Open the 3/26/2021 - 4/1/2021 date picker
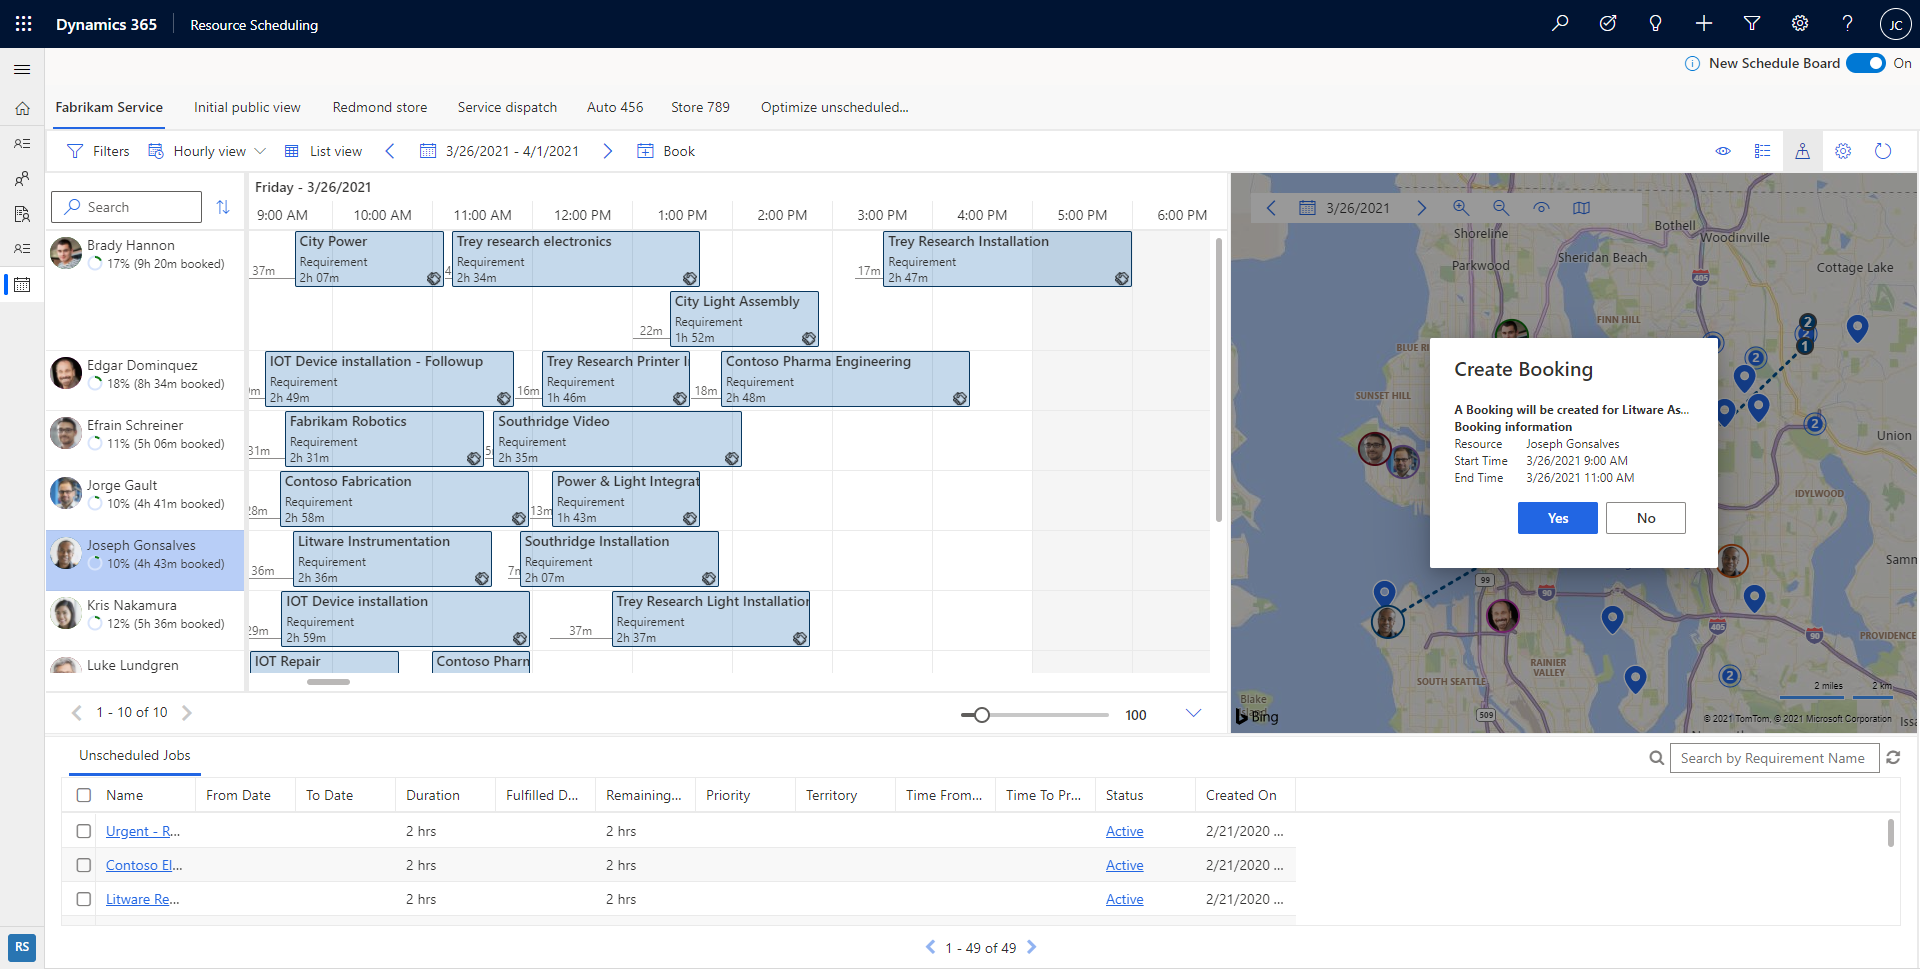This screenshot has height=969, width=1920. point(499,151)
